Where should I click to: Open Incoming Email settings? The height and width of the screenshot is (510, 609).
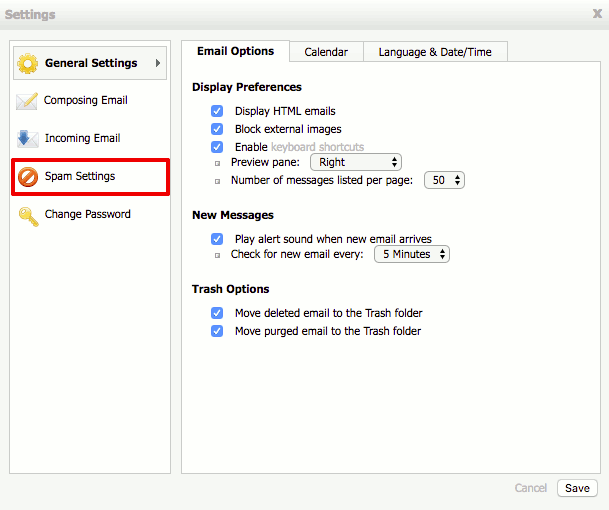tap(82, 138)
